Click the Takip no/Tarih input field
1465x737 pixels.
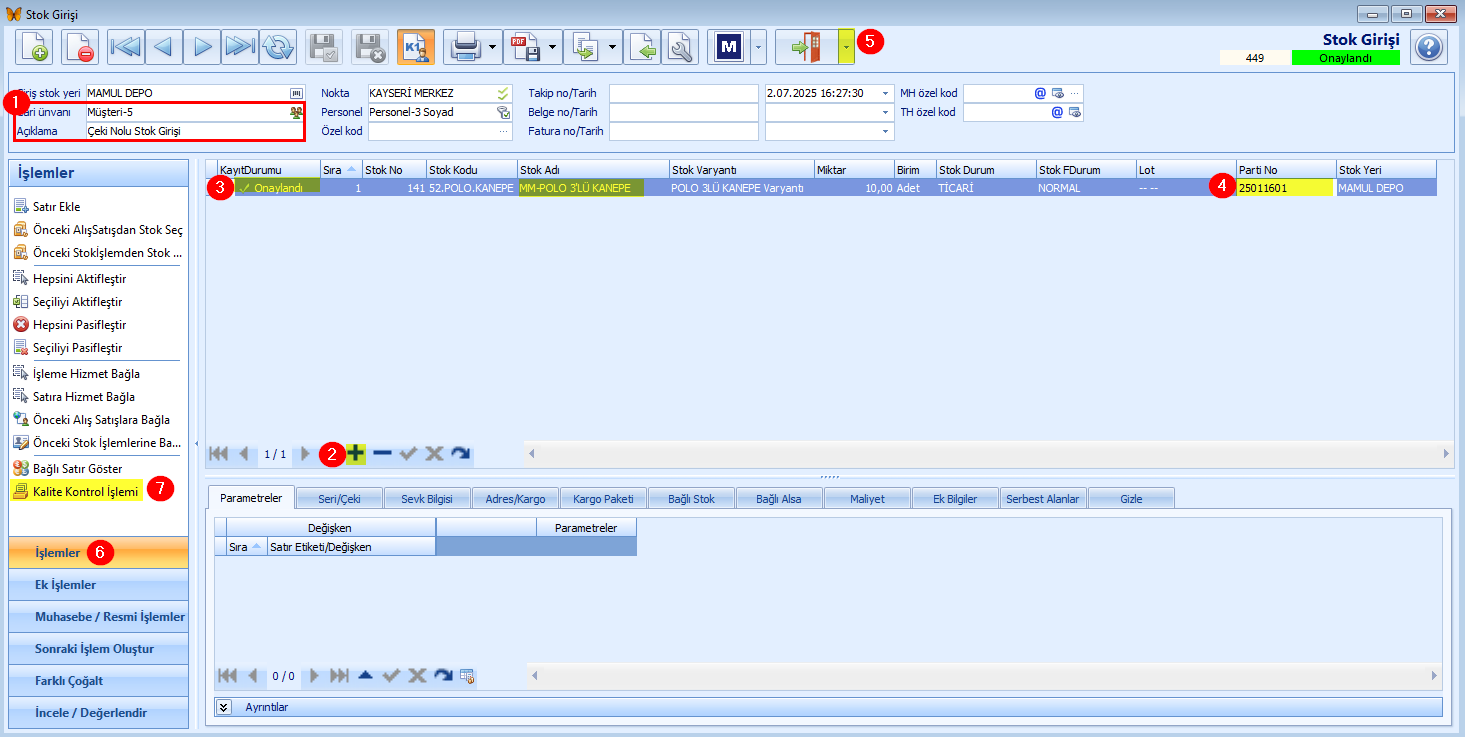pos(684,93)
